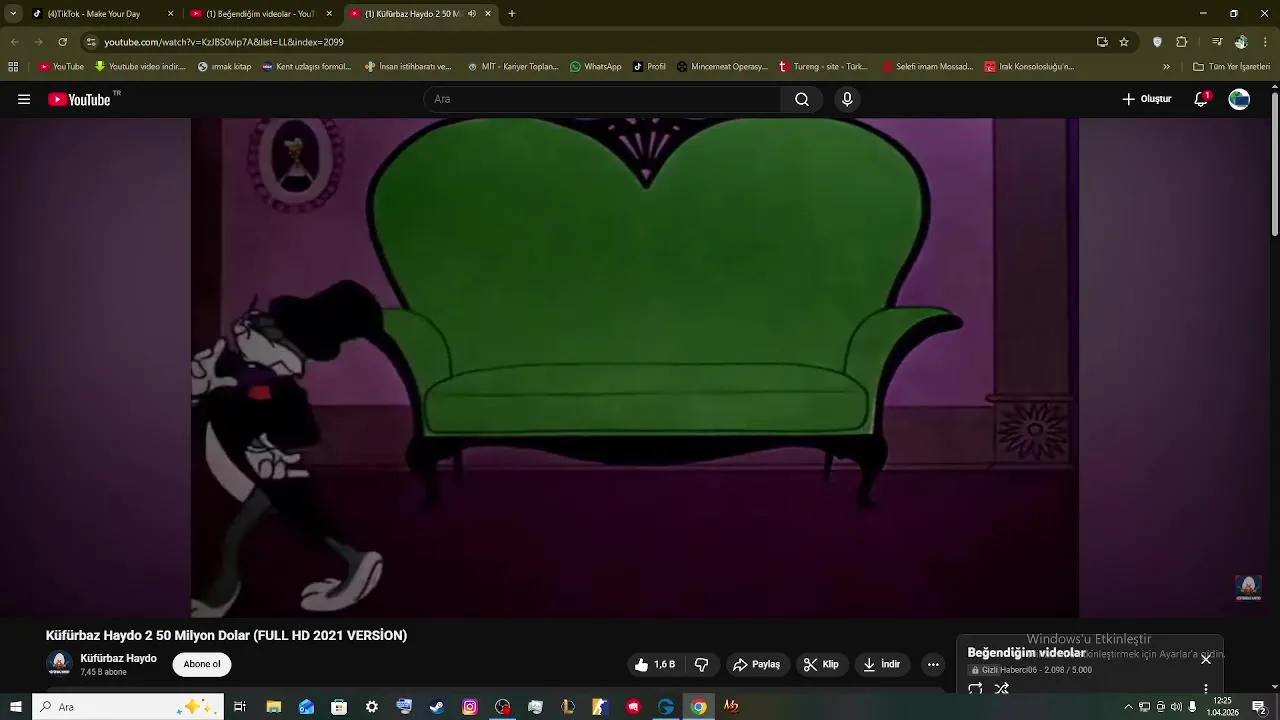Open the volume control in system tray
Viewport: 1280px width, 720px height.
pyautogui.click(x=1176, y=707)
